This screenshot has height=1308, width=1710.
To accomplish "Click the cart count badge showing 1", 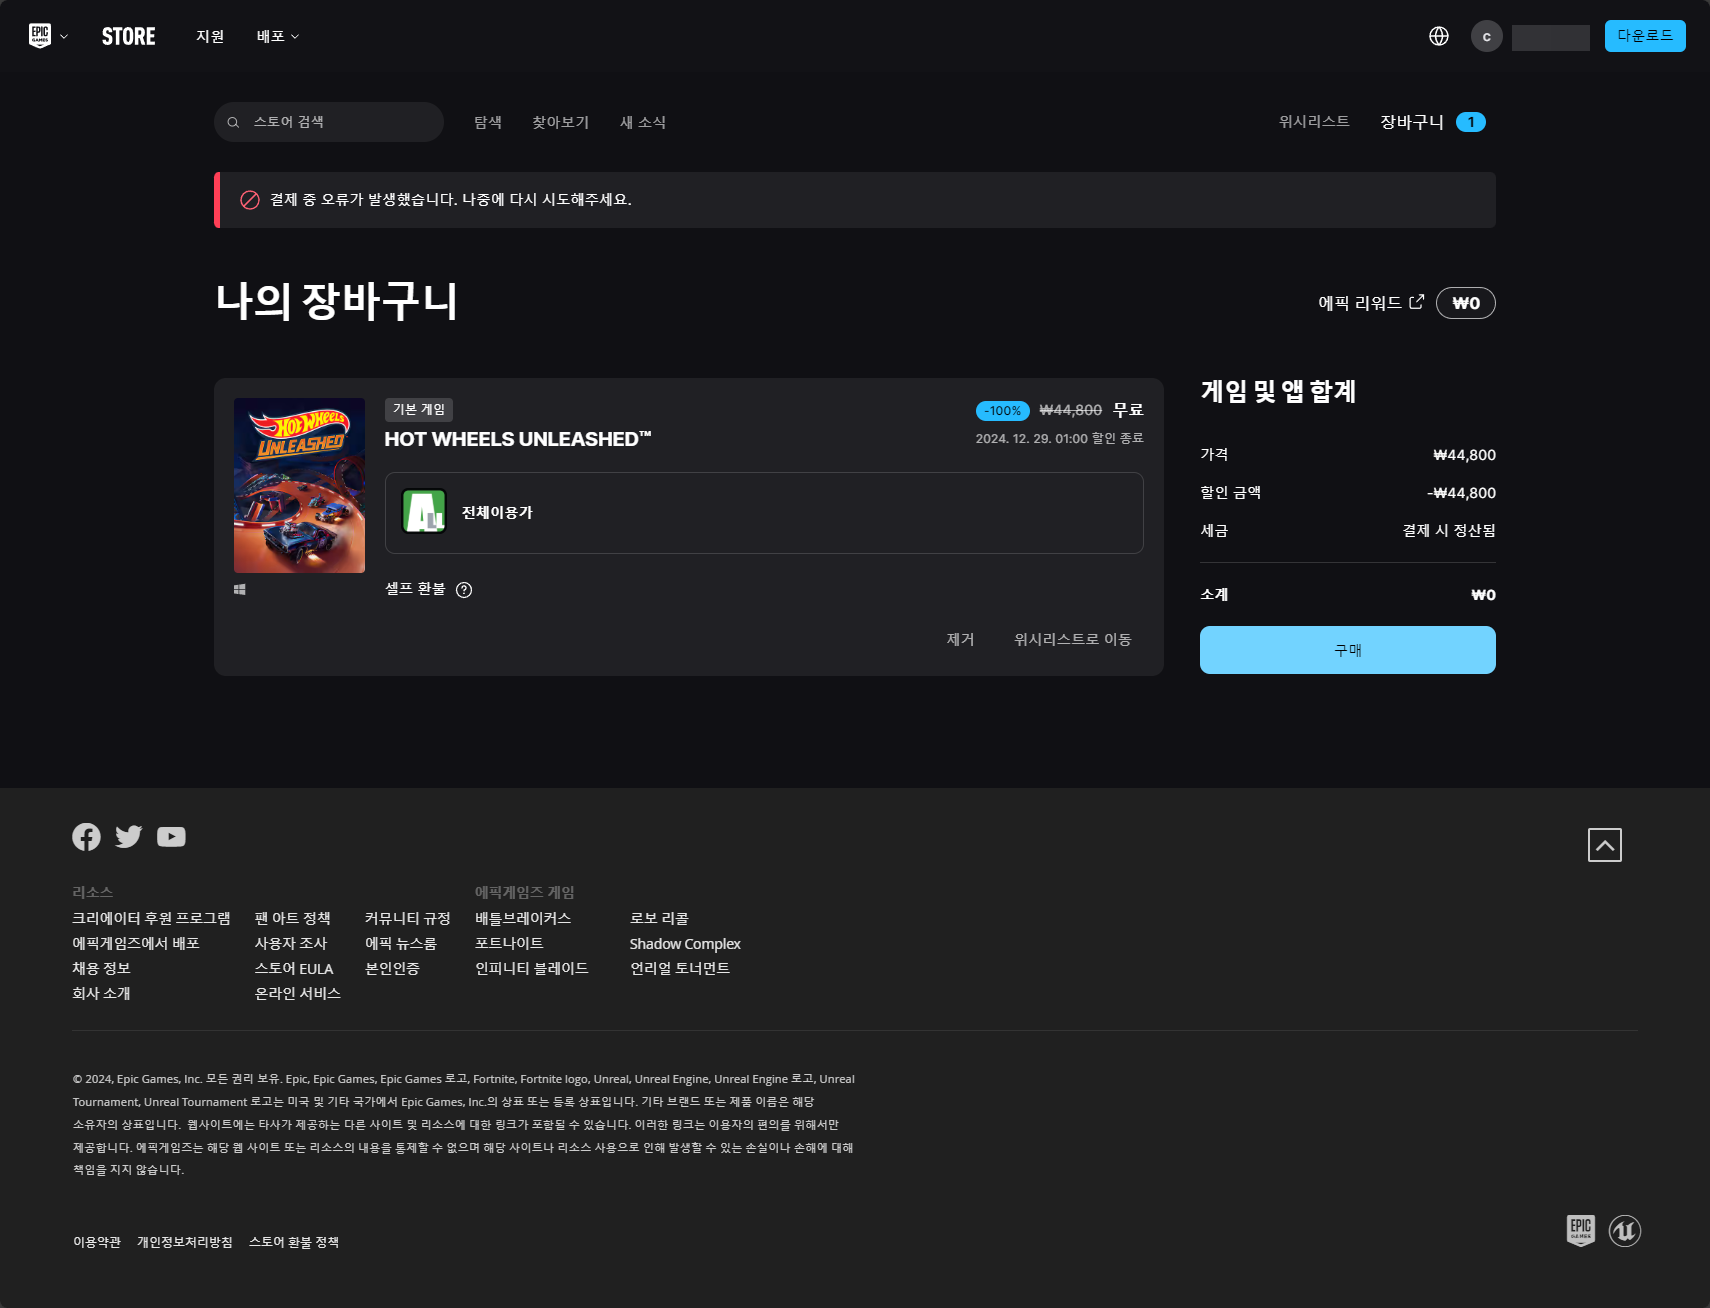I will (x=1471, y=122).
